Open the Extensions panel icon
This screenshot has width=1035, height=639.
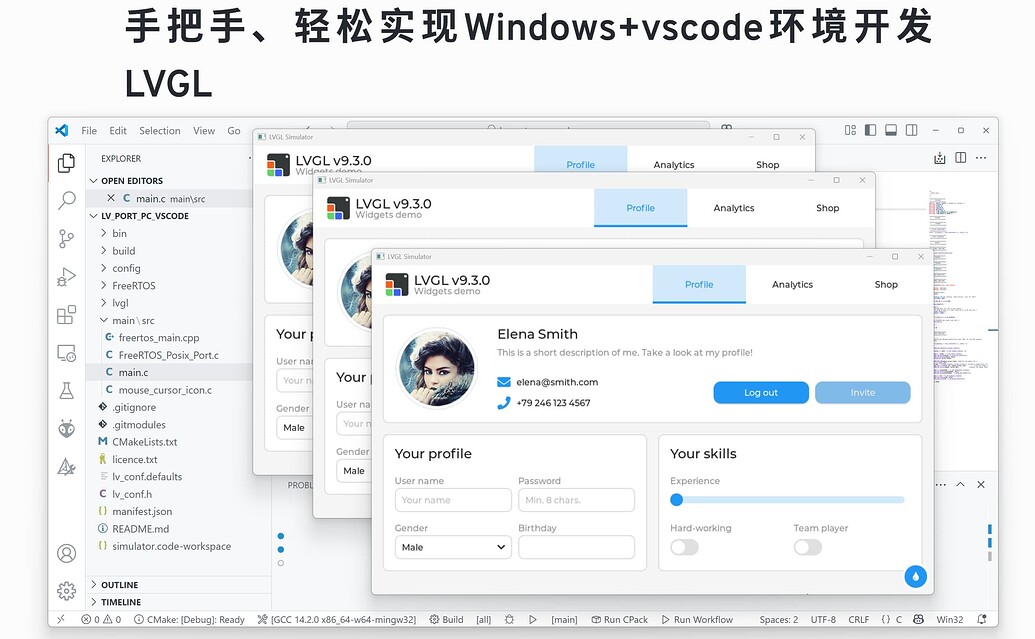tap(66, 314)
